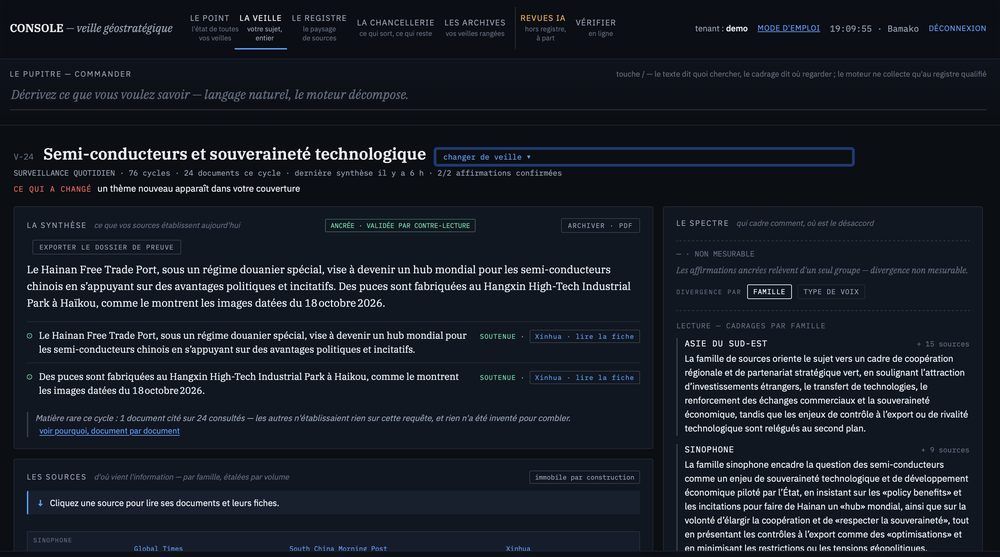Click SINOPHONE family heading in spectre
Image resolution: width=1000 pixels, height=557 pixels.
[709, 450]
